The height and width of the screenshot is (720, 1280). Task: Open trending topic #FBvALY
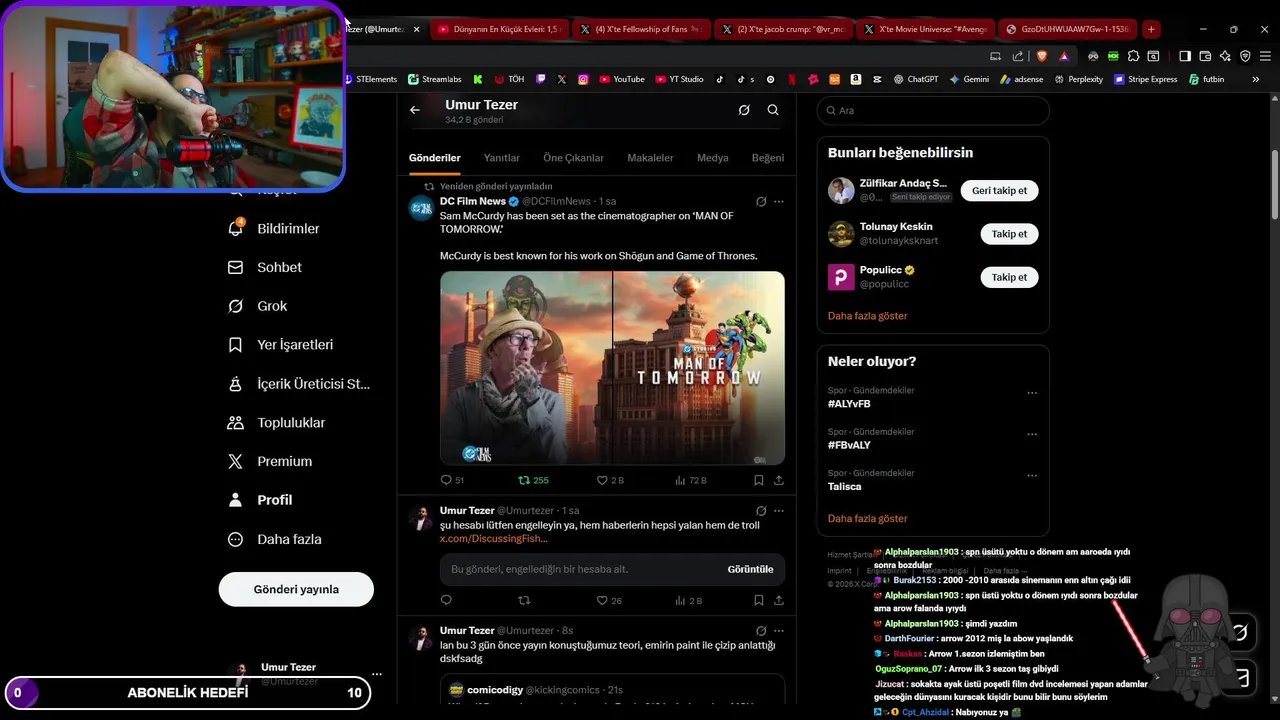(x=849, y=445)
